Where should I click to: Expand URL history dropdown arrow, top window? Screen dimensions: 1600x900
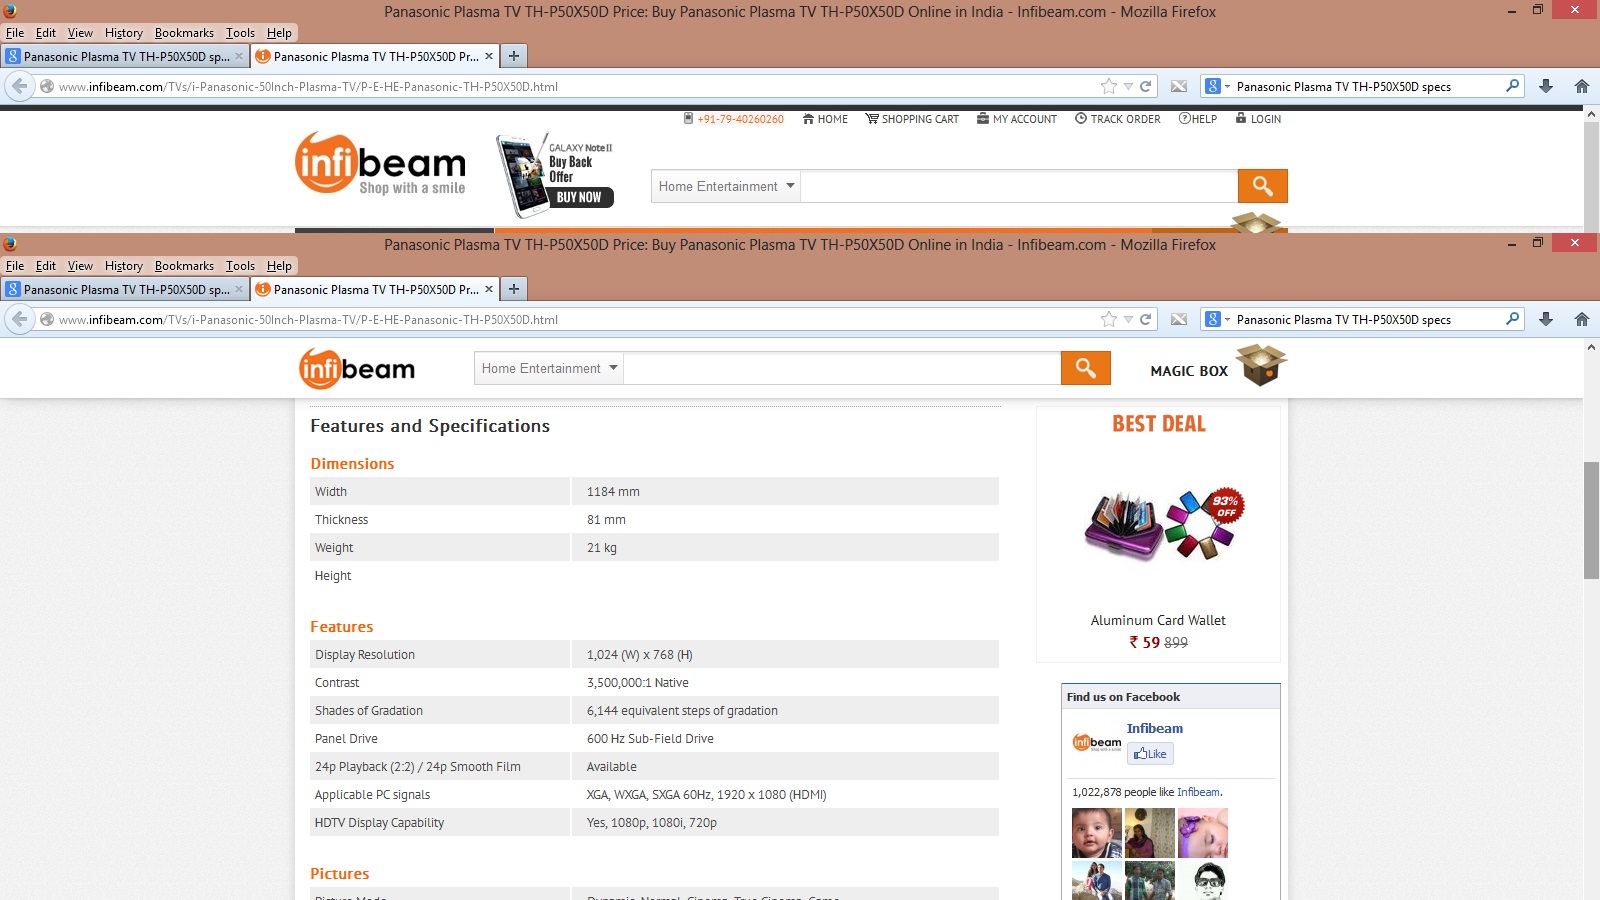pyautogui.click(x=1128, y=86)
